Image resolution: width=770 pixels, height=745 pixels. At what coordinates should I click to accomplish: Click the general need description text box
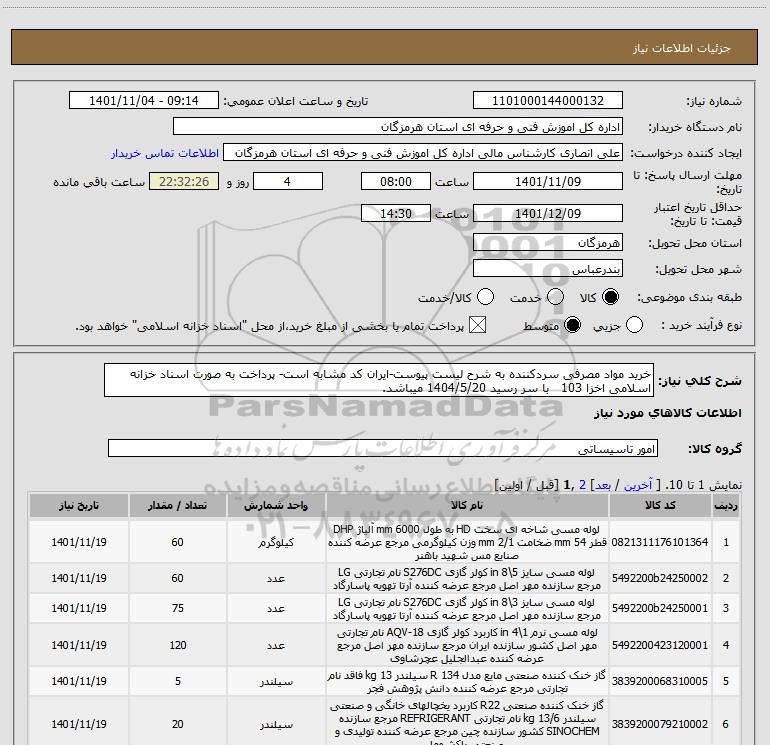[379, 381]
